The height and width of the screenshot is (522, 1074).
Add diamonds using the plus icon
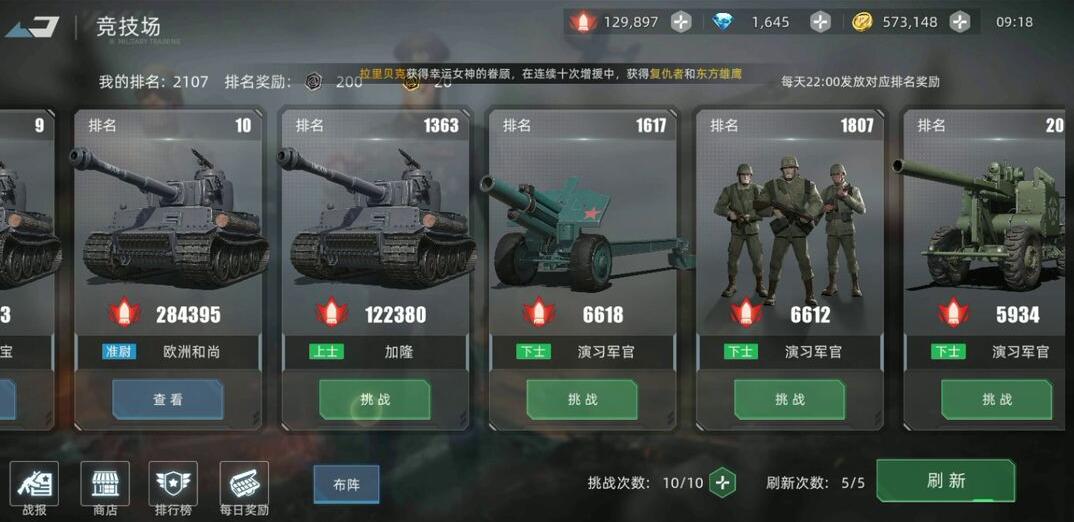pyautogui.click(x=821, y=22)
